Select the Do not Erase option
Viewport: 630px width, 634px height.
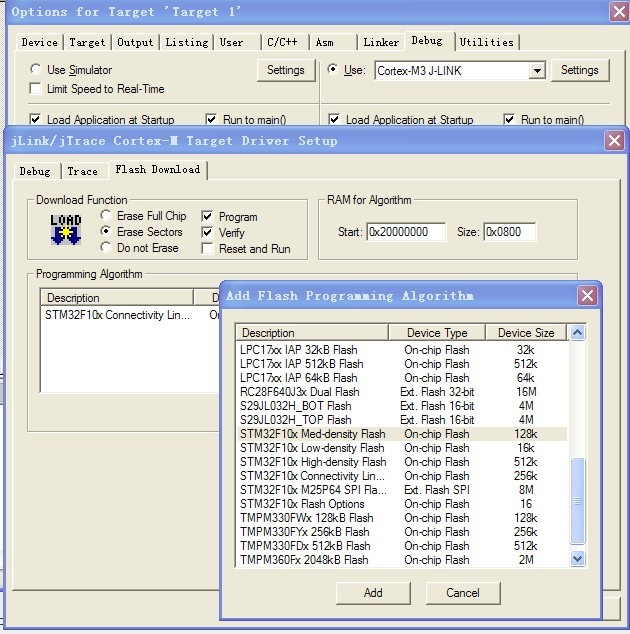pos(106,247)
